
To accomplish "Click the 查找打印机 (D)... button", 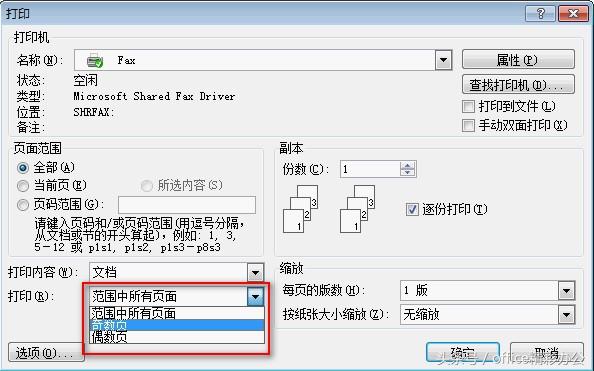I will click(518, 85).
